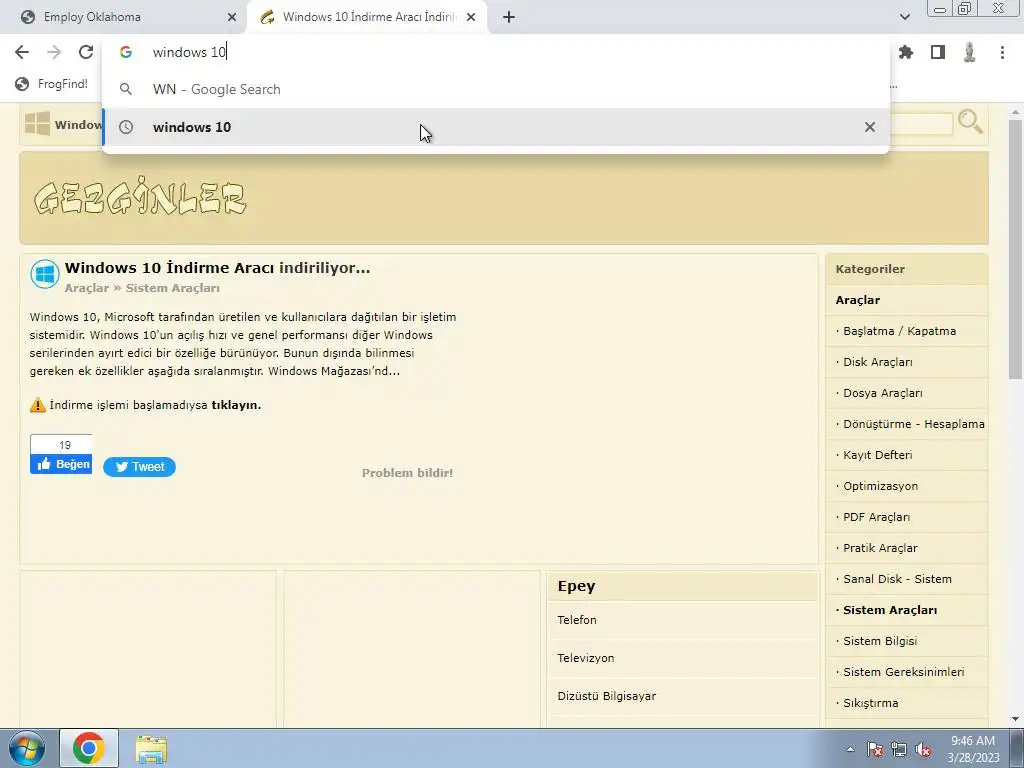Click the Chrome taskbar icon

point(89,748)
